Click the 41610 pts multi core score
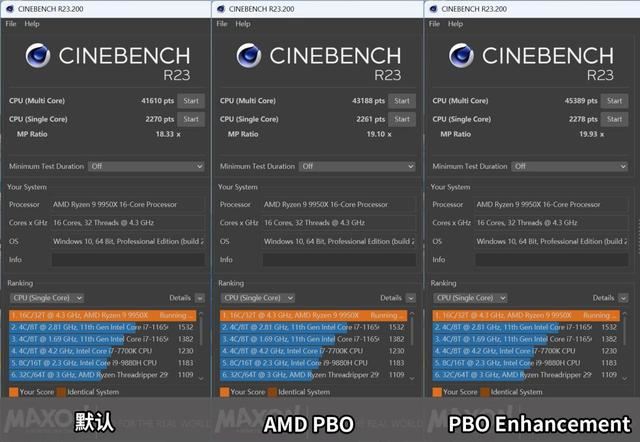 [158, 101]
